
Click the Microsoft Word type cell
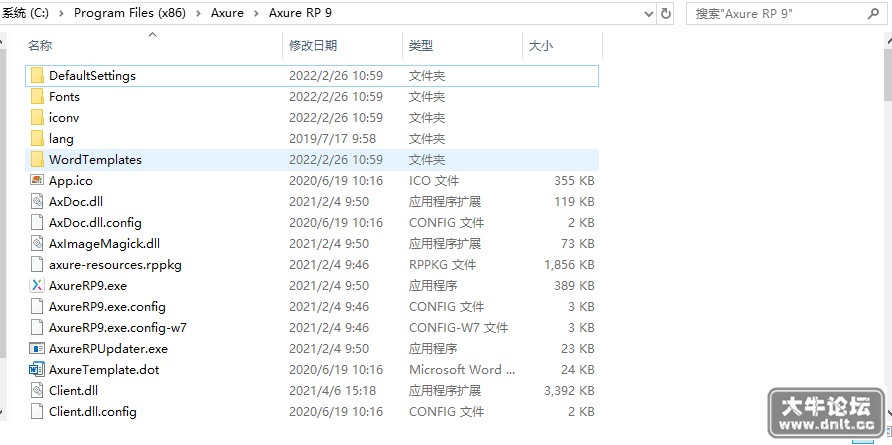(462, 369)
